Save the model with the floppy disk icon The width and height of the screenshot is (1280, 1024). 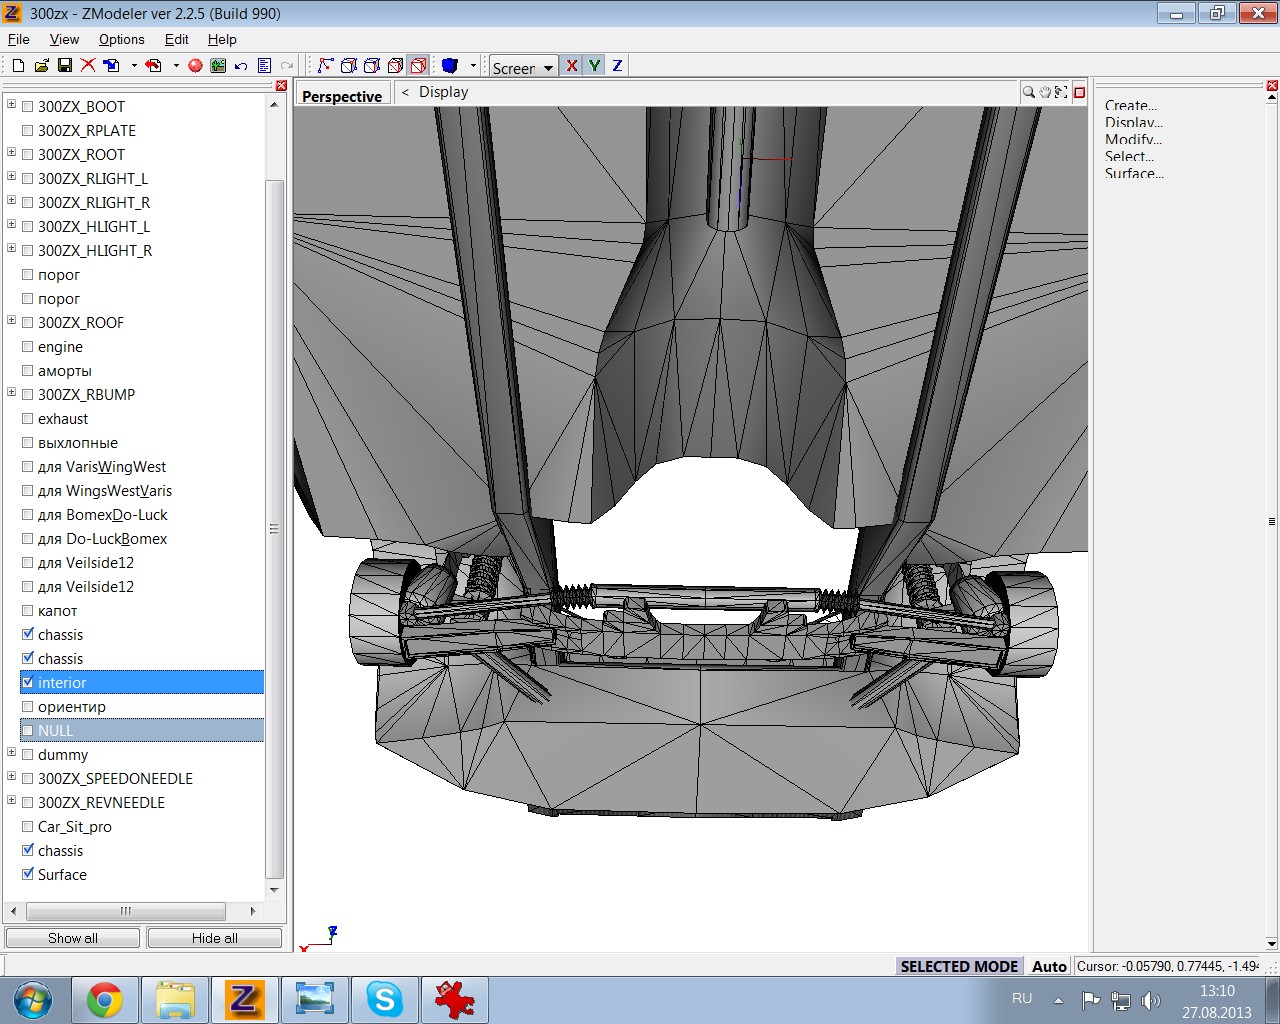[65, 65]
